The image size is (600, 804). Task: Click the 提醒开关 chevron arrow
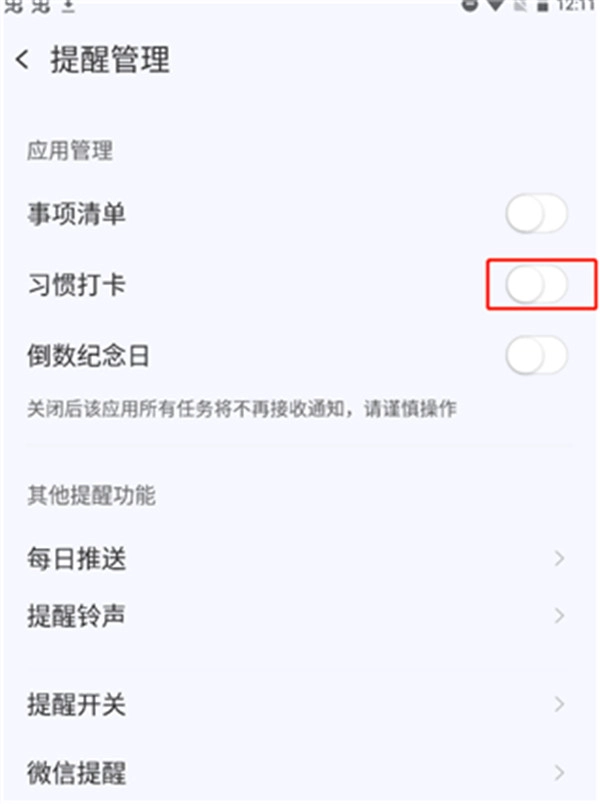(x=559, y=704)
